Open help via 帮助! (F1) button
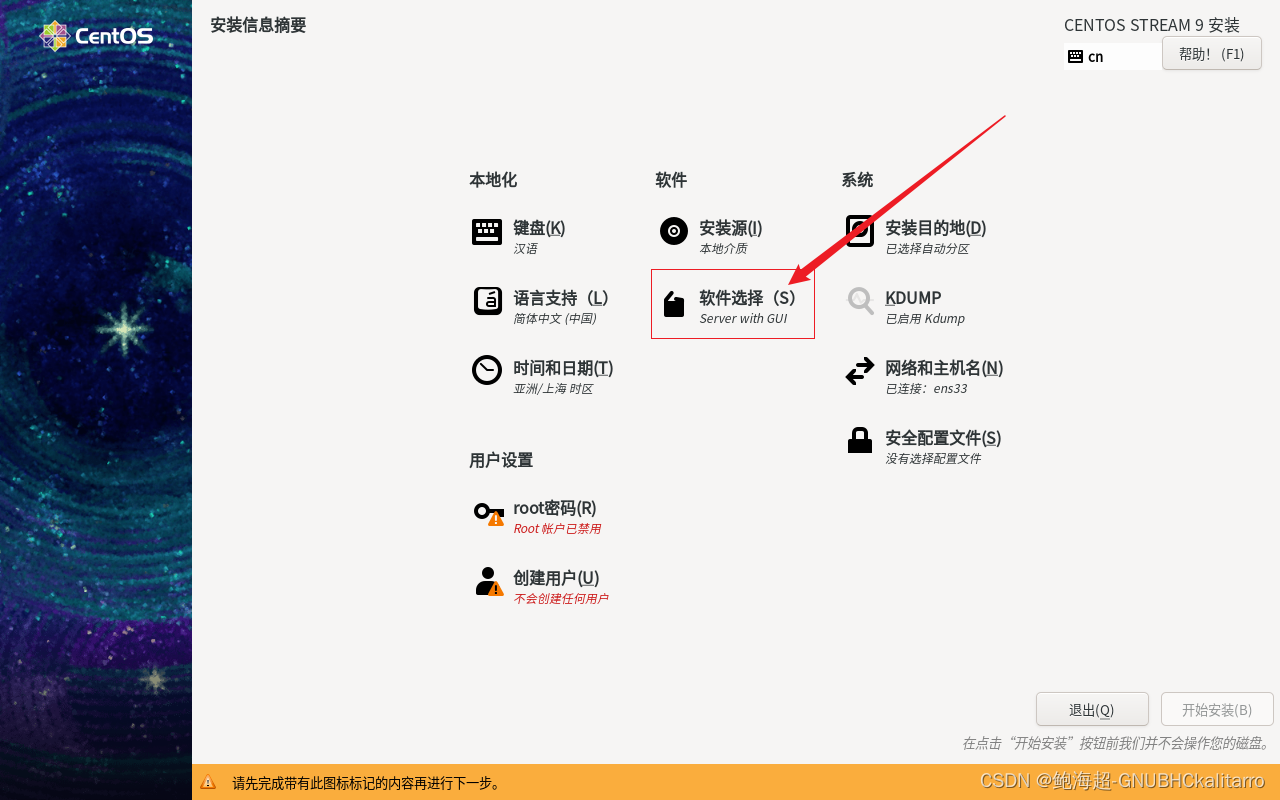The image size is (1280, 800). click(1211, 53)
